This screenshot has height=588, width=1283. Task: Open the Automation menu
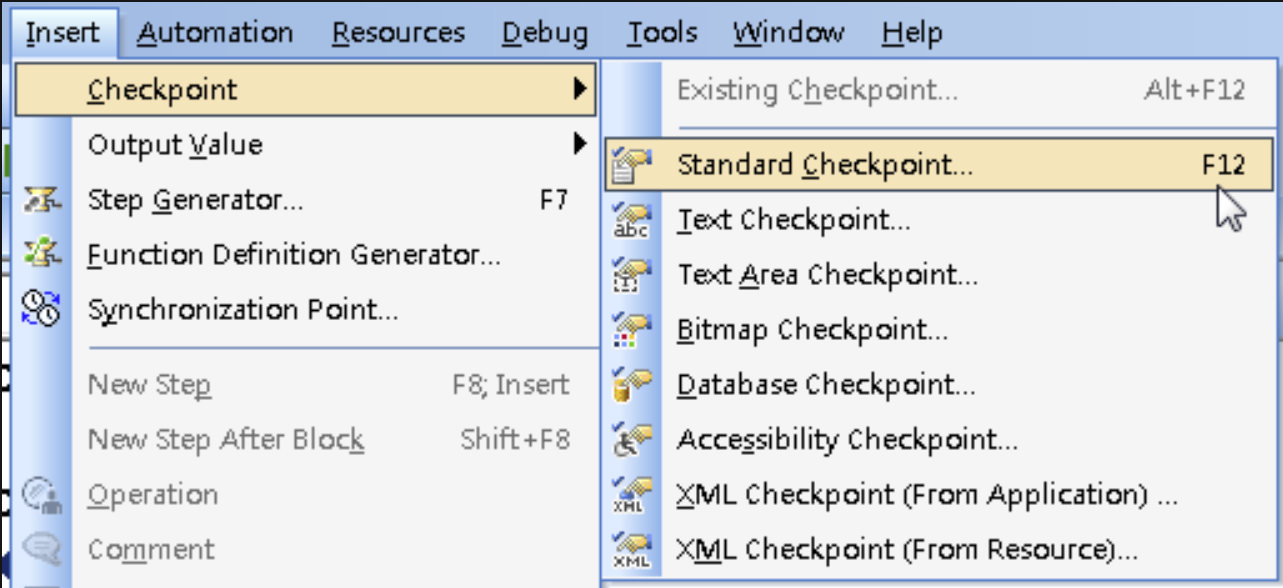pos(215,33)
